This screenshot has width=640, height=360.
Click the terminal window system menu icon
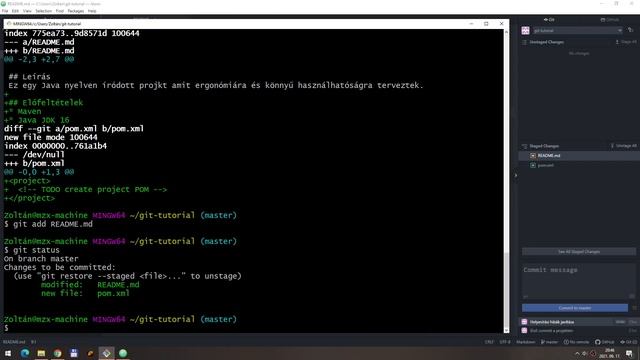point(9,24)
